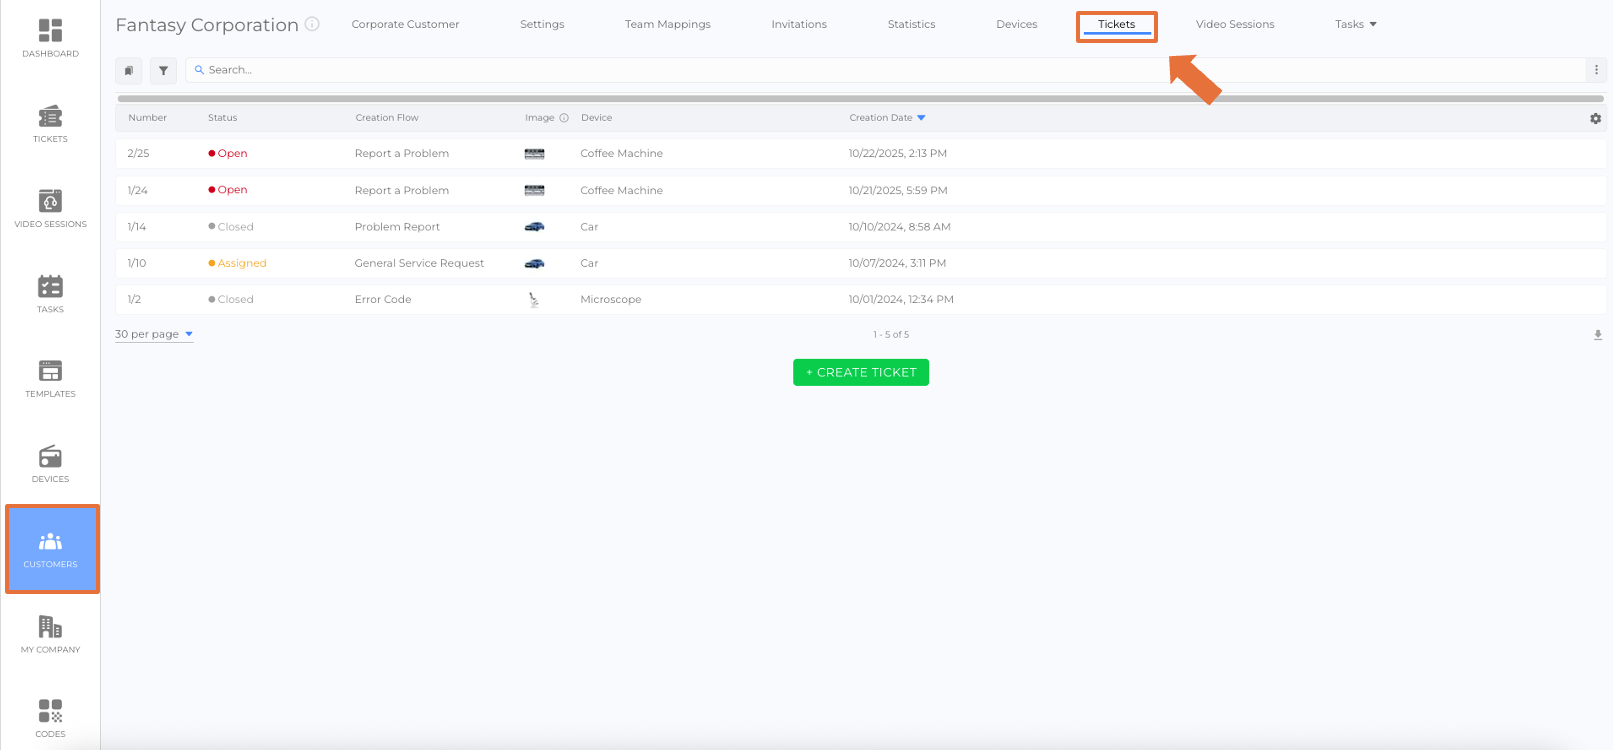Expand the Tasks dropdown tab
The width and height of the screenshot is (1613, 750).
(x=1355, y=24)
